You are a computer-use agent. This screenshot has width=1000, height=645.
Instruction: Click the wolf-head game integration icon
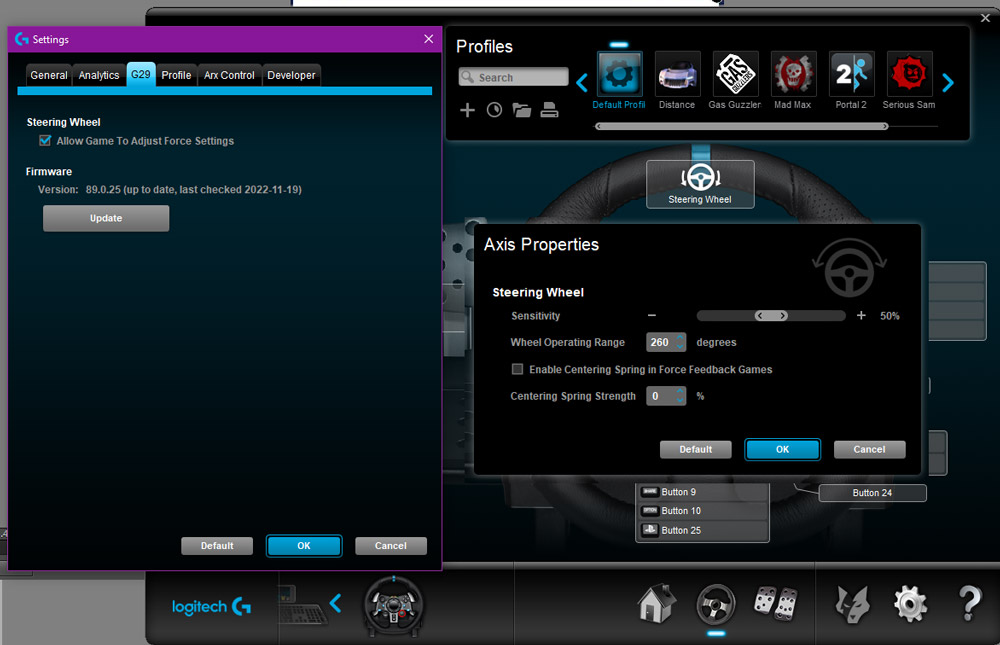[853, 604]
